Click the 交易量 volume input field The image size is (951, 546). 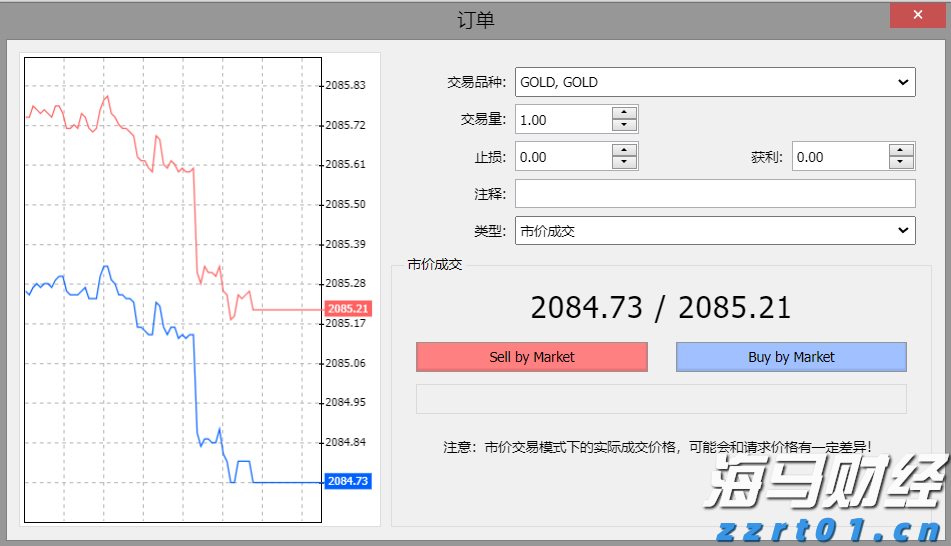[563, 120]
